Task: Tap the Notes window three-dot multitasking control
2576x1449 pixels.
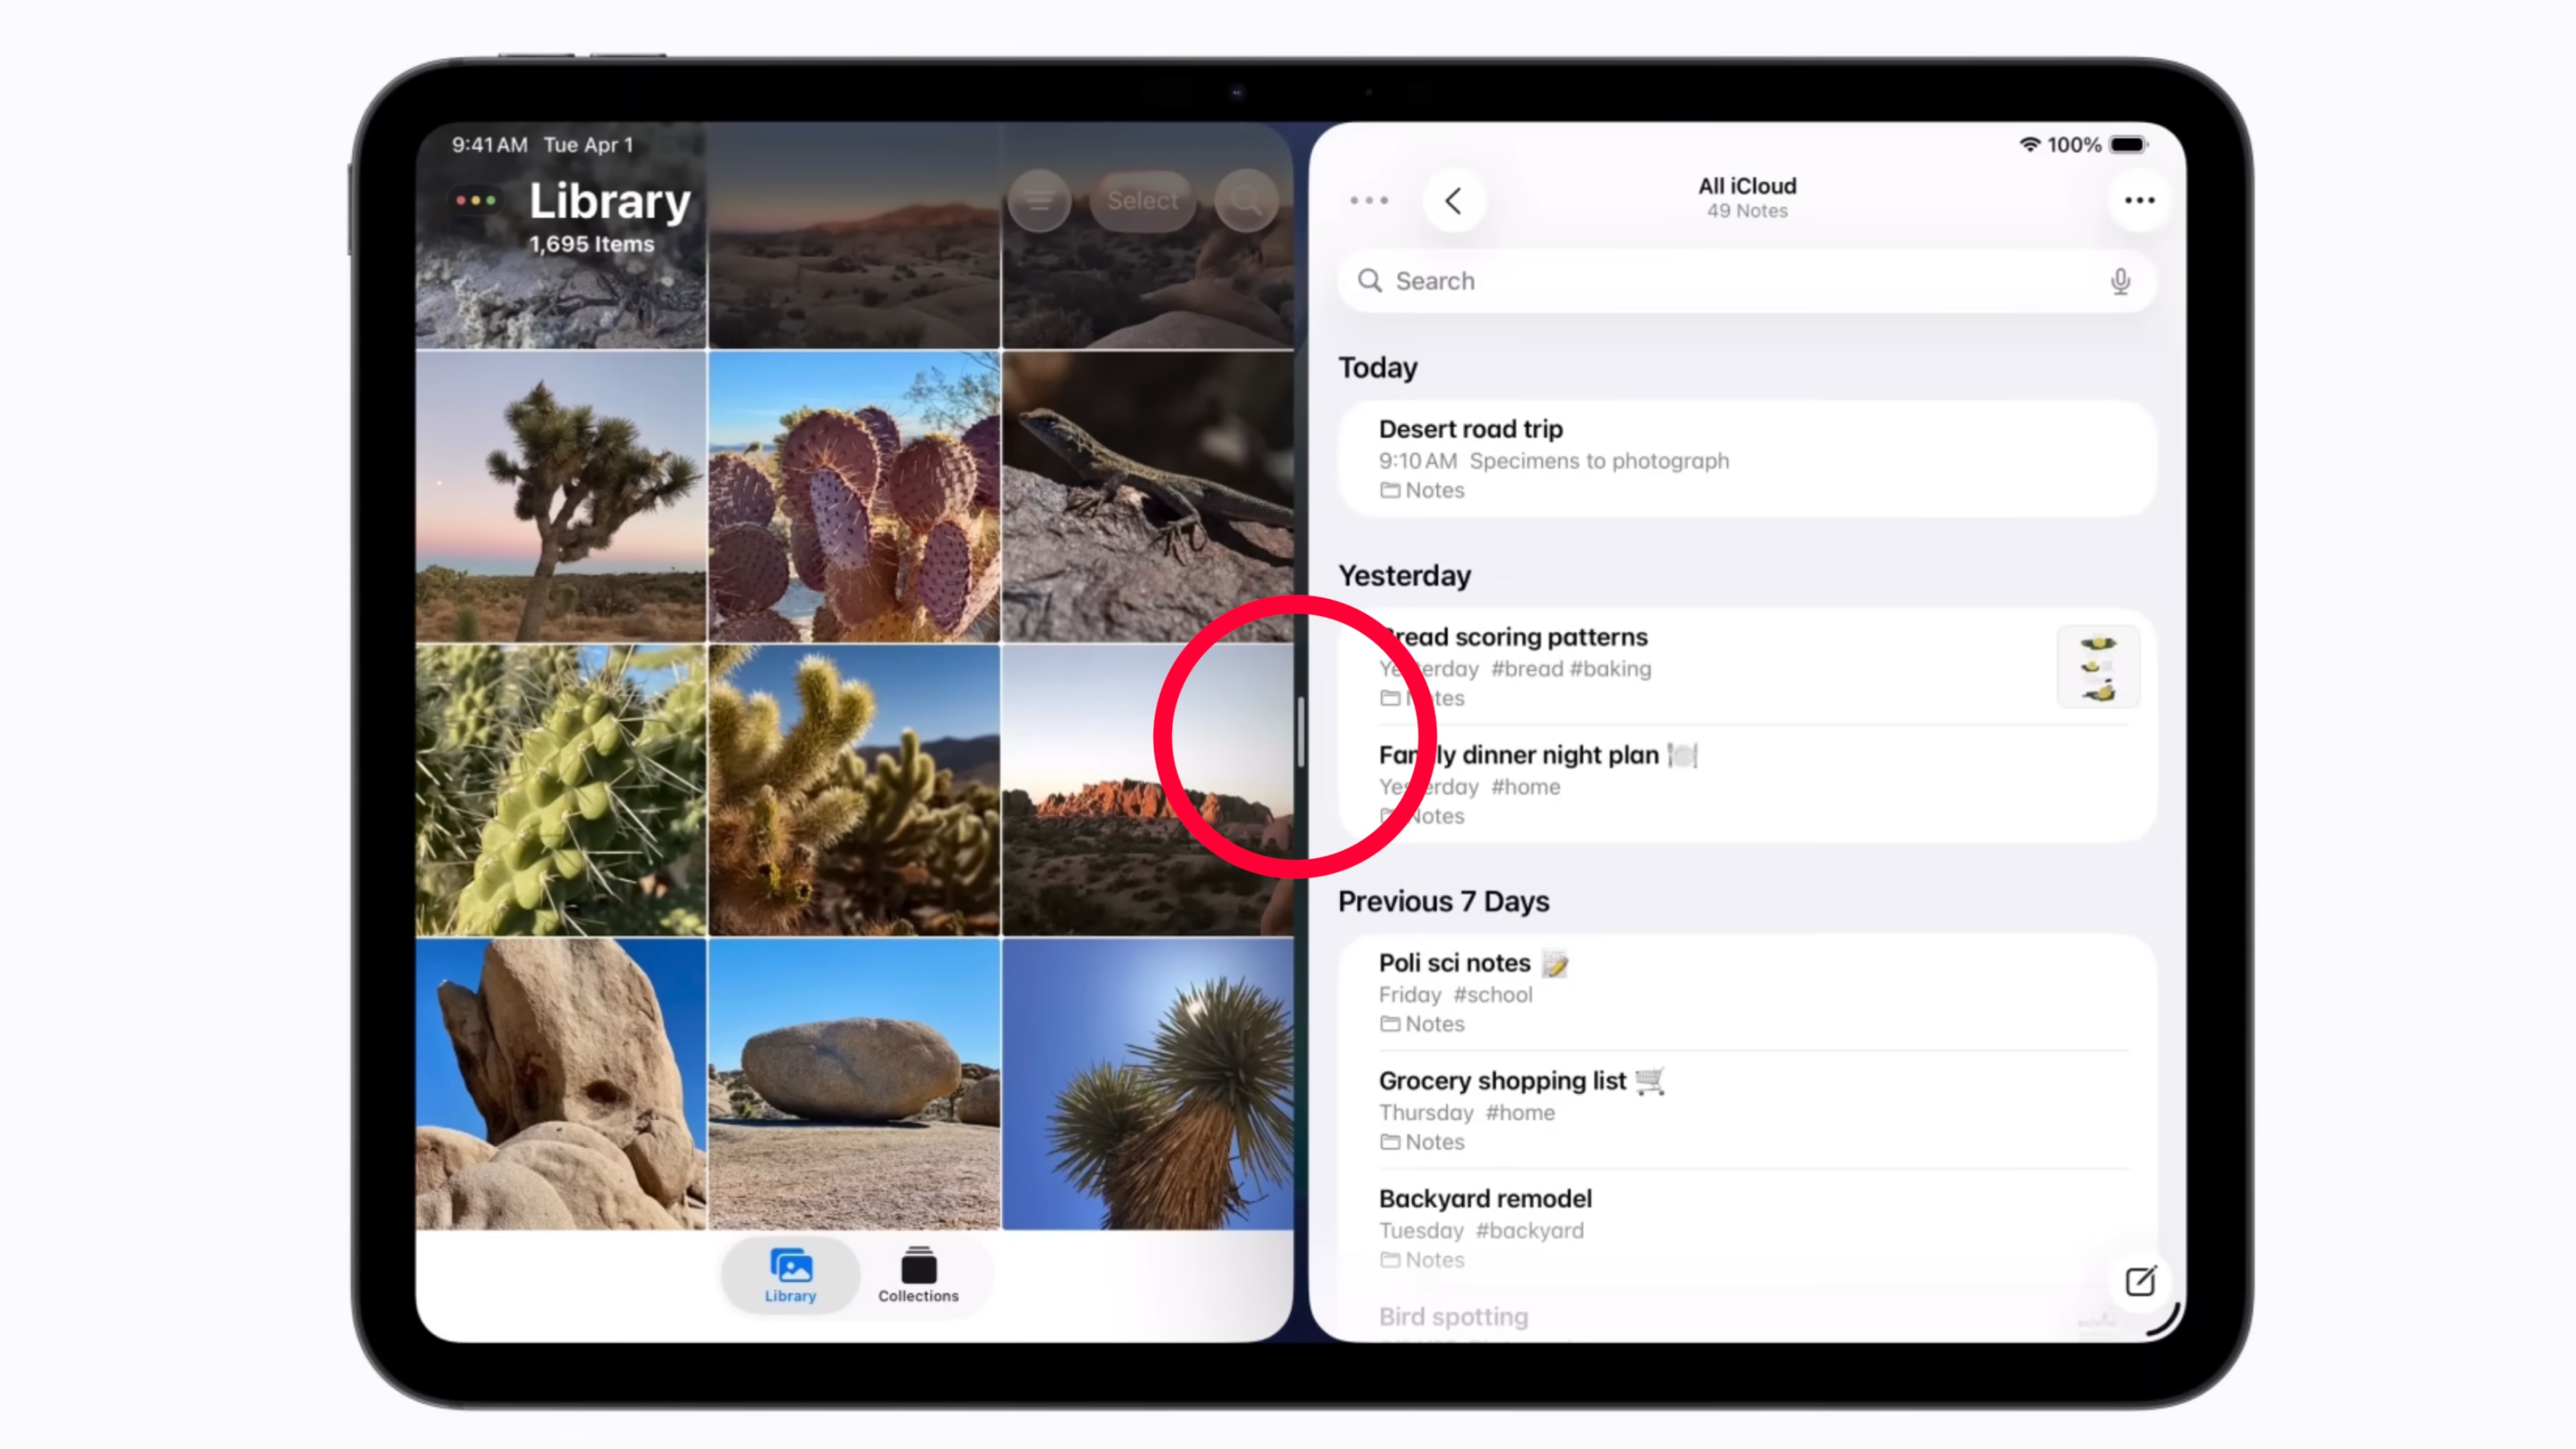Action: click(1369, 201)
